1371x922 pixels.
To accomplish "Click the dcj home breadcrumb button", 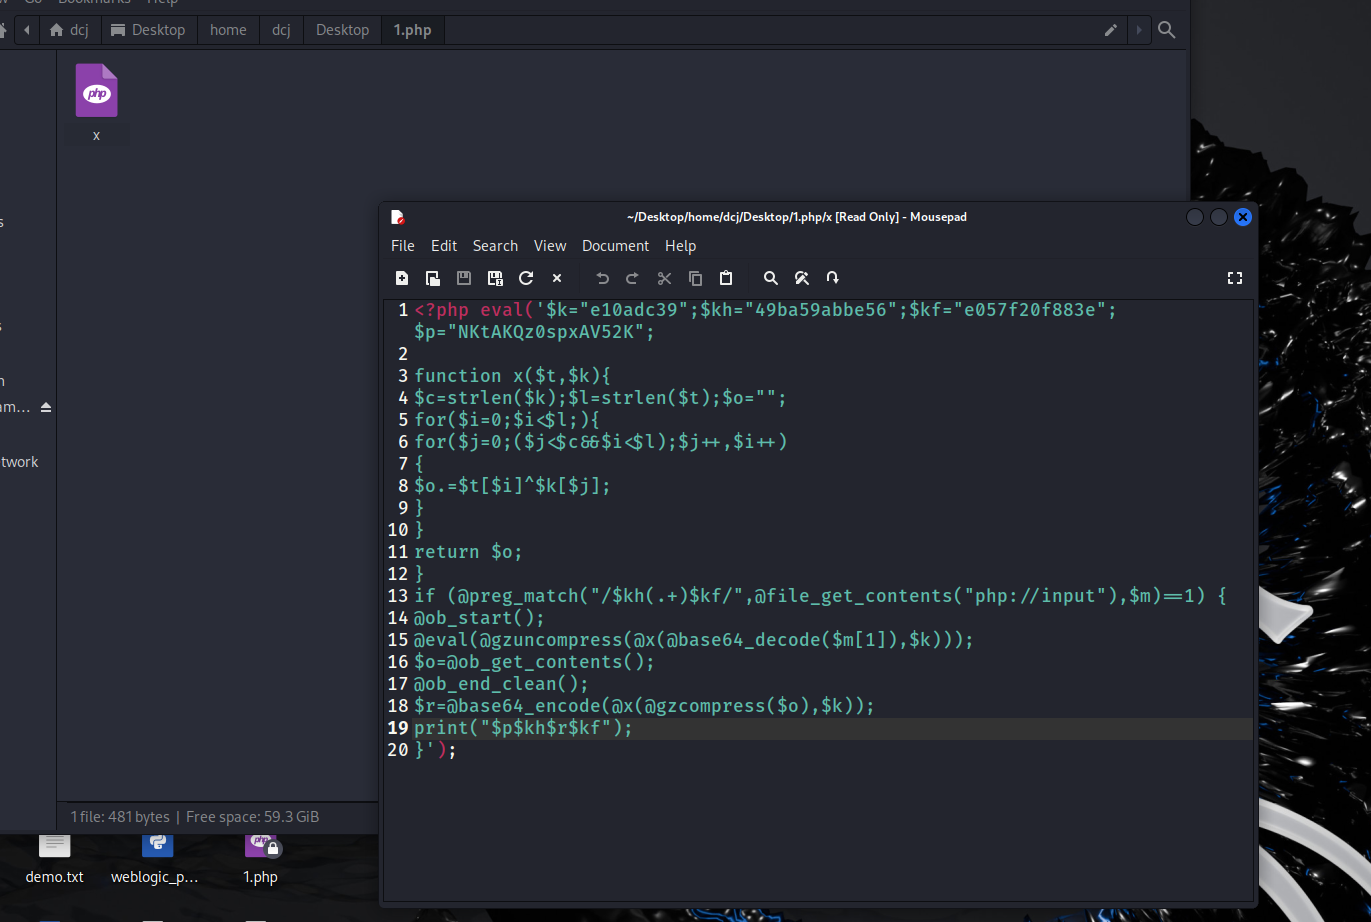I will point(69,30).
